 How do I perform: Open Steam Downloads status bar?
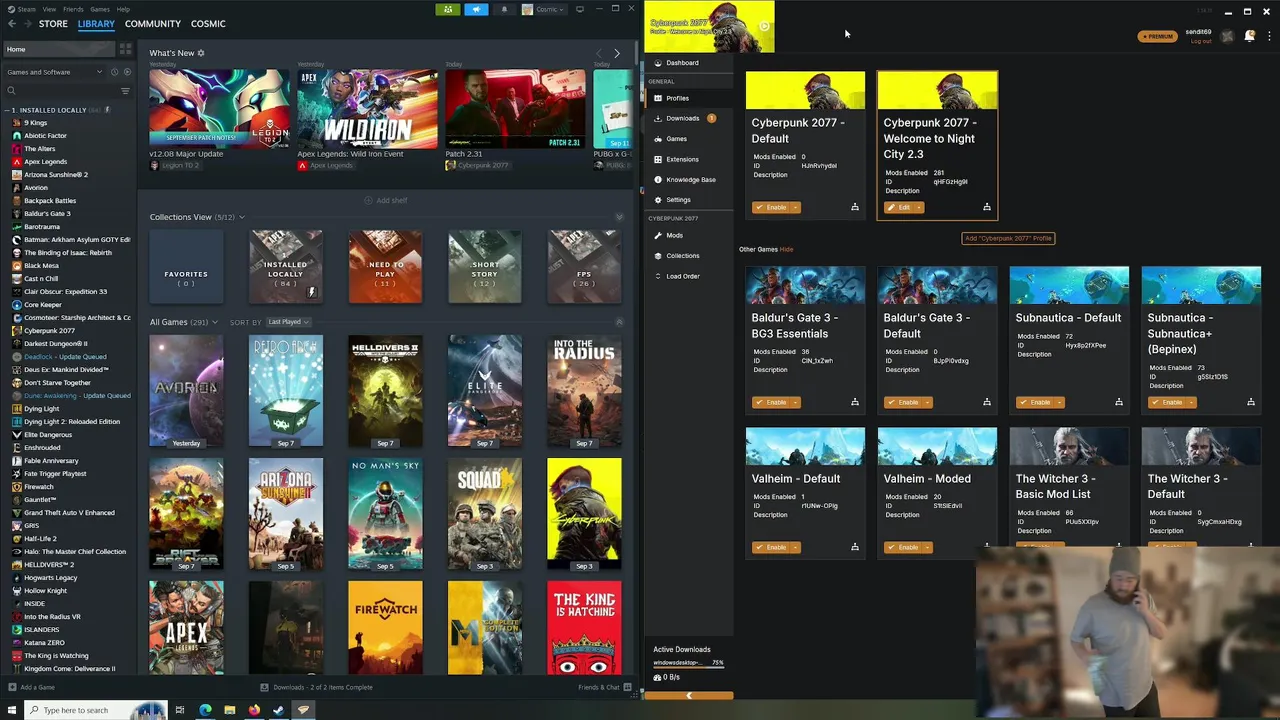point(316,687)
